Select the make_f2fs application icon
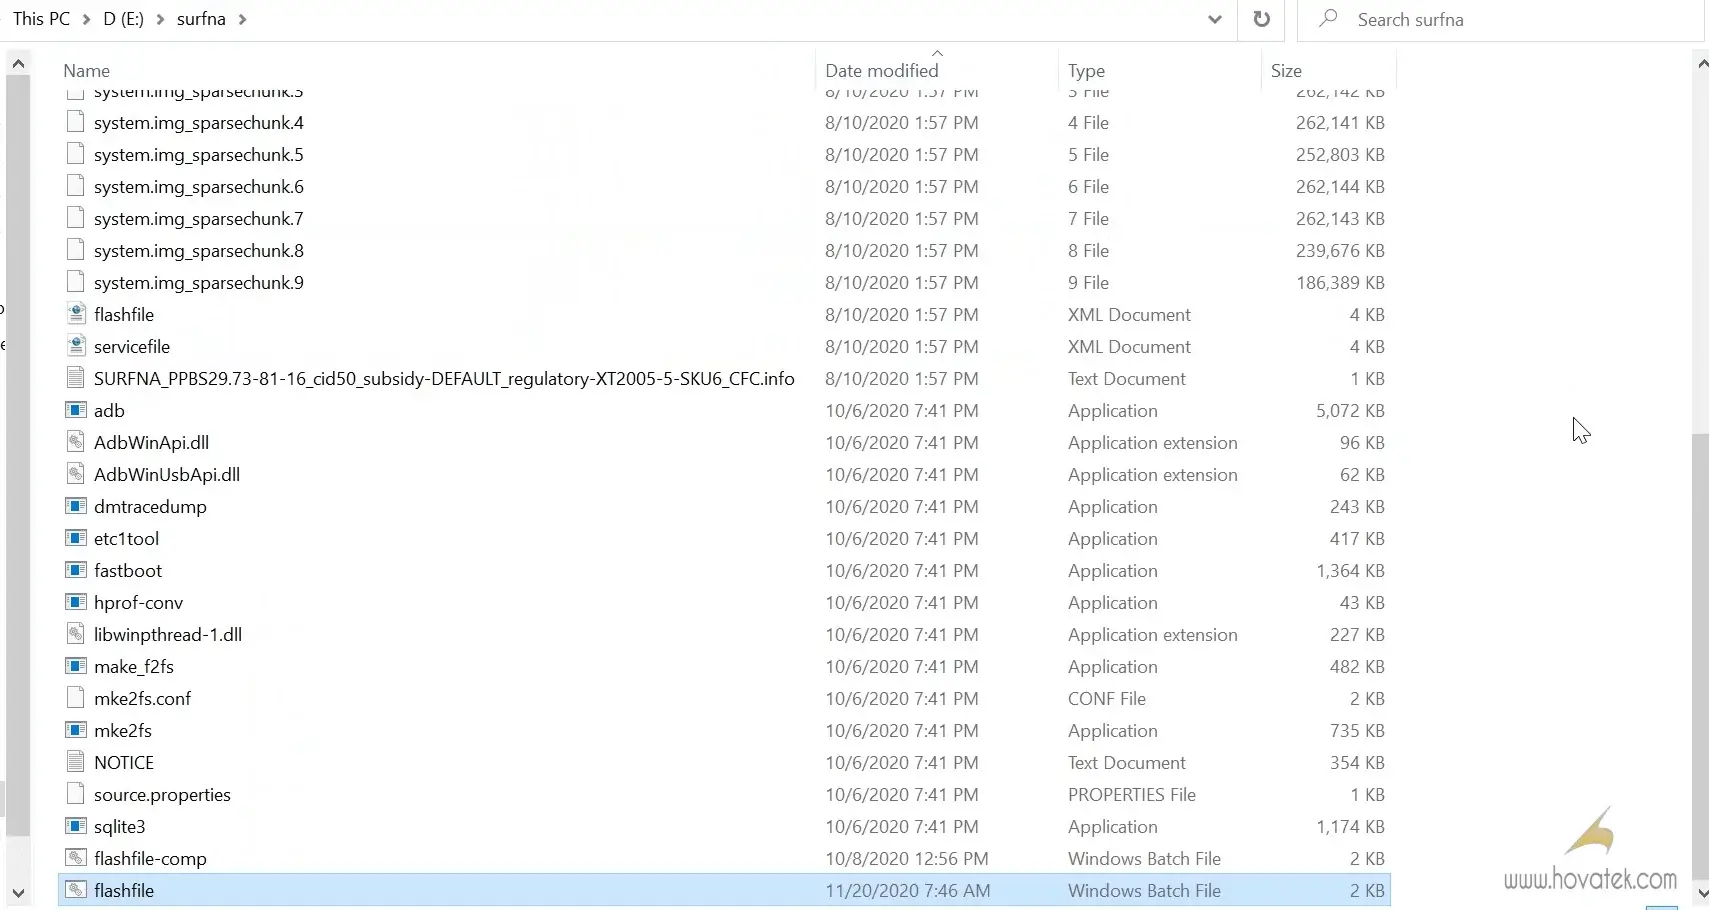 tap(76, 666)
